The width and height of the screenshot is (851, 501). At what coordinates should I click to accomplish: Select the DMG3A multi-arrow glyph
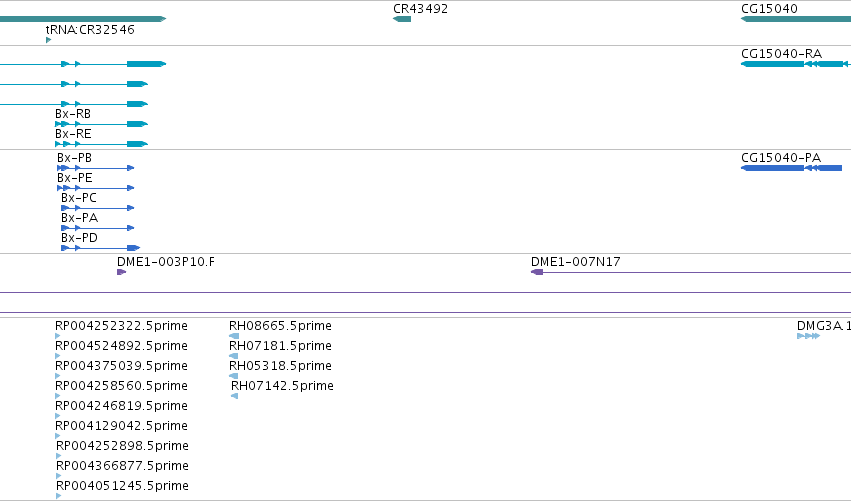(808, 336)
